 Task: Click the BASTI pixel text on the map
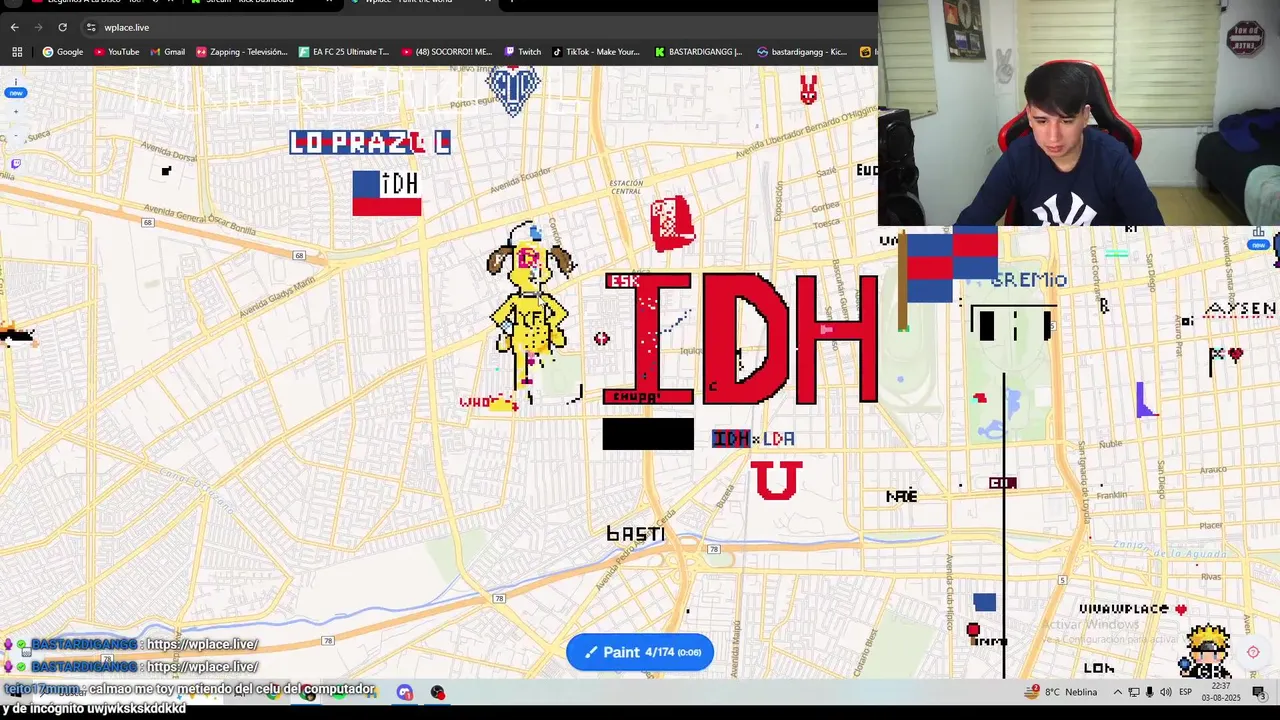[635, 534]
